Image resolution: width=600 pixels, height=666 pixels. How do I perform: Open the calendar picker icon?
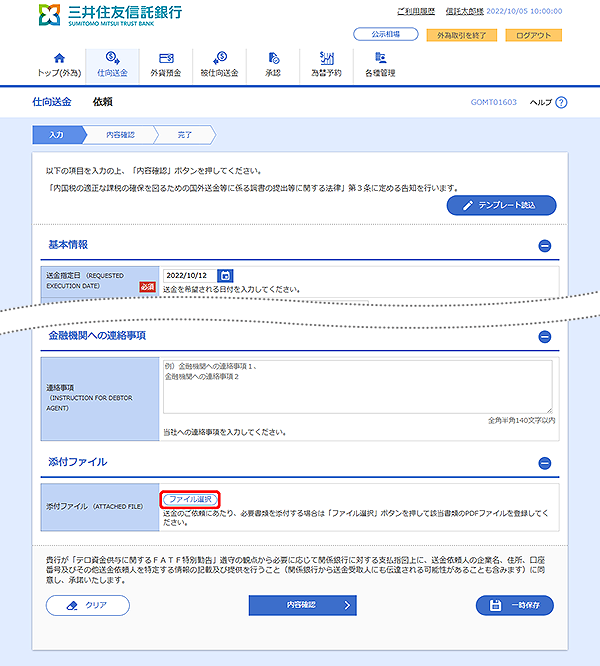pos(225,276)
